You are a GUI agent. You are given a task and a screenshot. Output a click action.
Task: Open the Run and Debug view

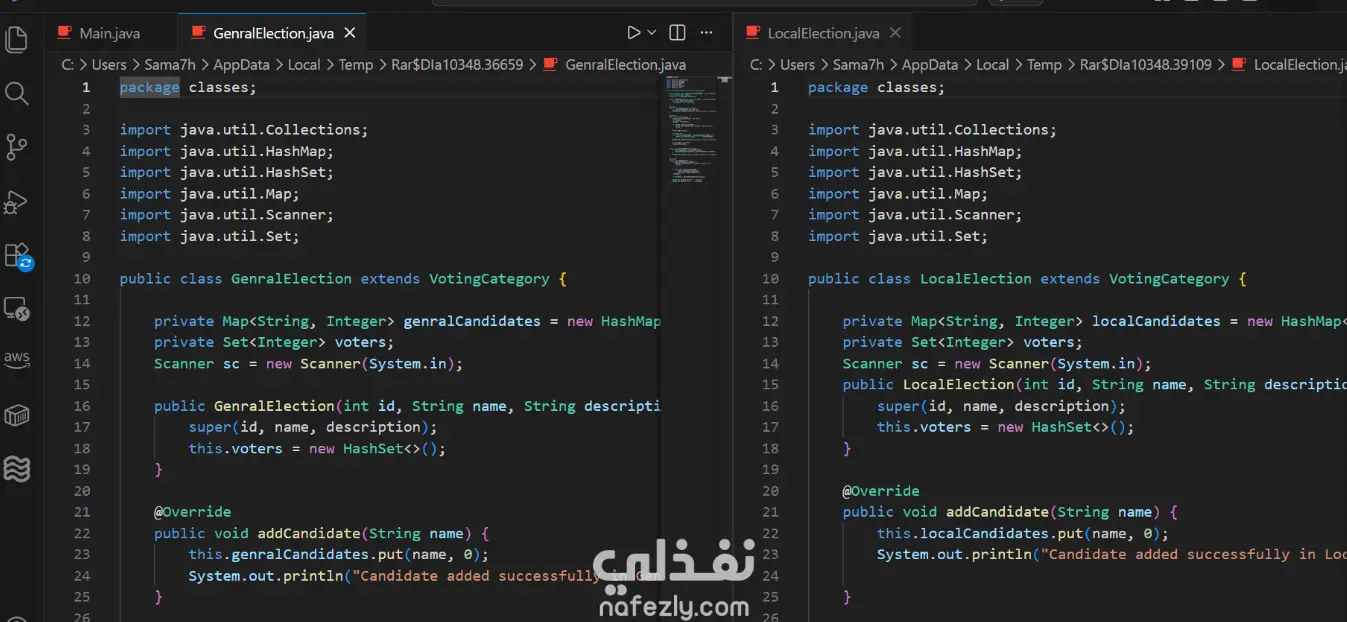(17, 202)
